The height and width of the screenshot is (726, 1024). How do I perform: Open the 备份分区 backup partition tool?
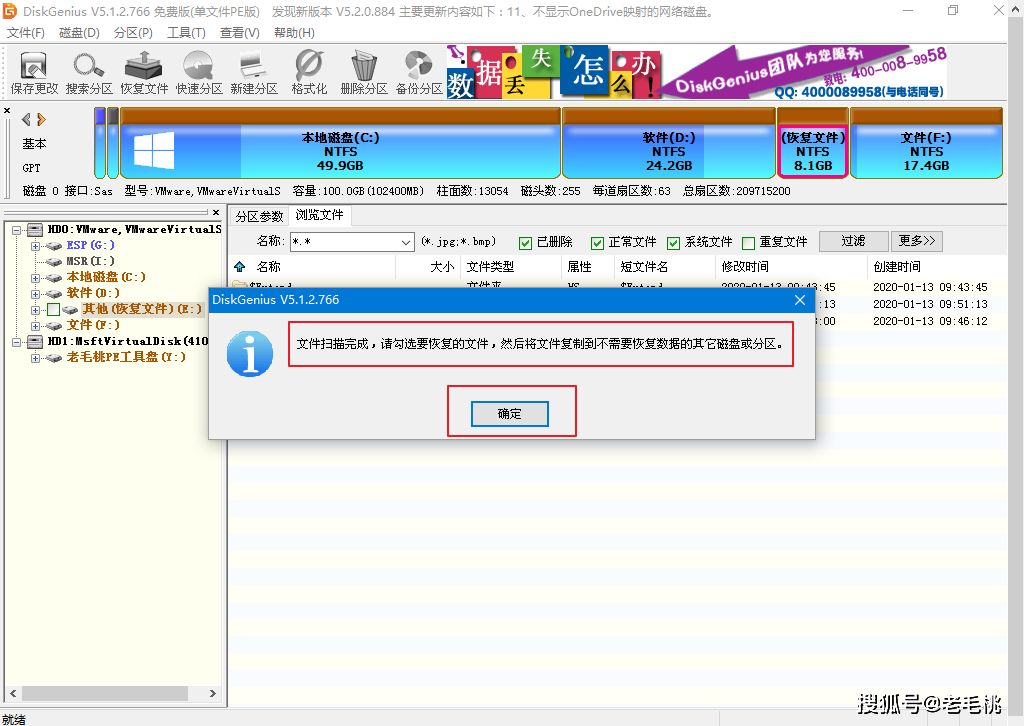(419, 73)
